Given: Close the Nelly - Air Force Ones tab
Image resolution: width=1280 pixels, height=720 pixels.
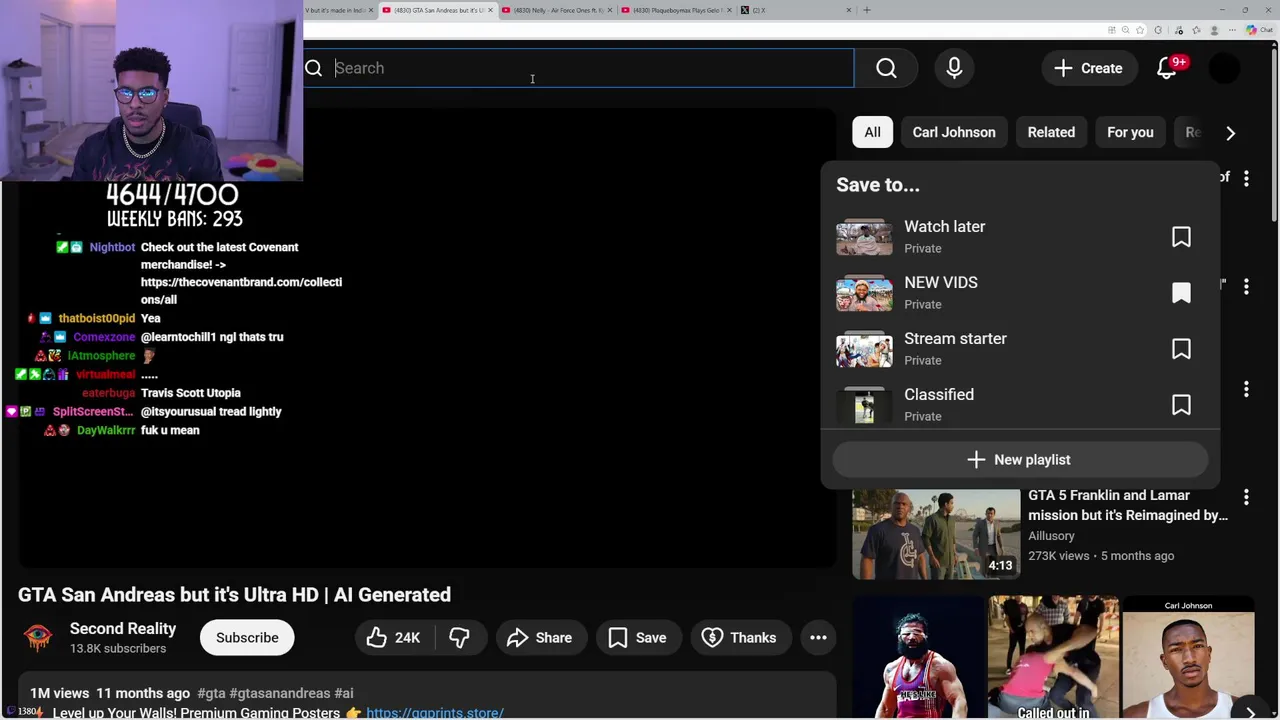Looking at the screenshot, I should (x=609, y=10).
